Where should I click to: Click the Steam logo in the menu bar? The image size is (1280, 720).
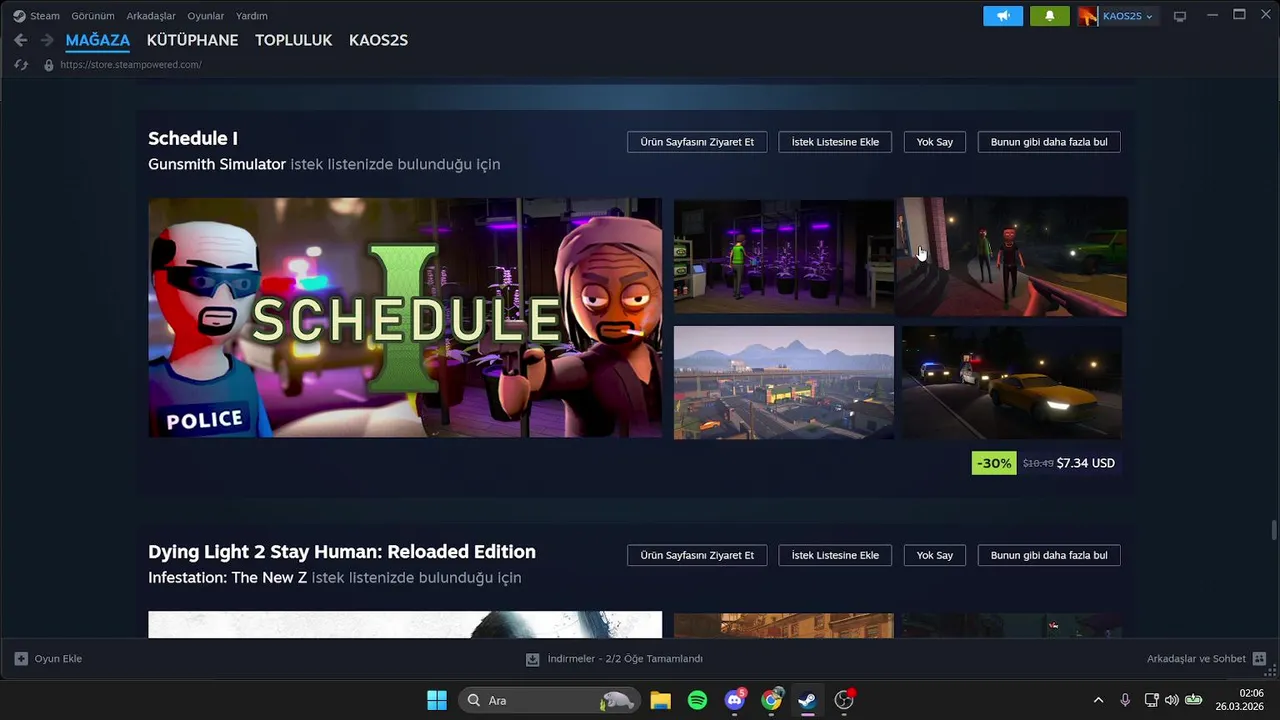[19, 16]
